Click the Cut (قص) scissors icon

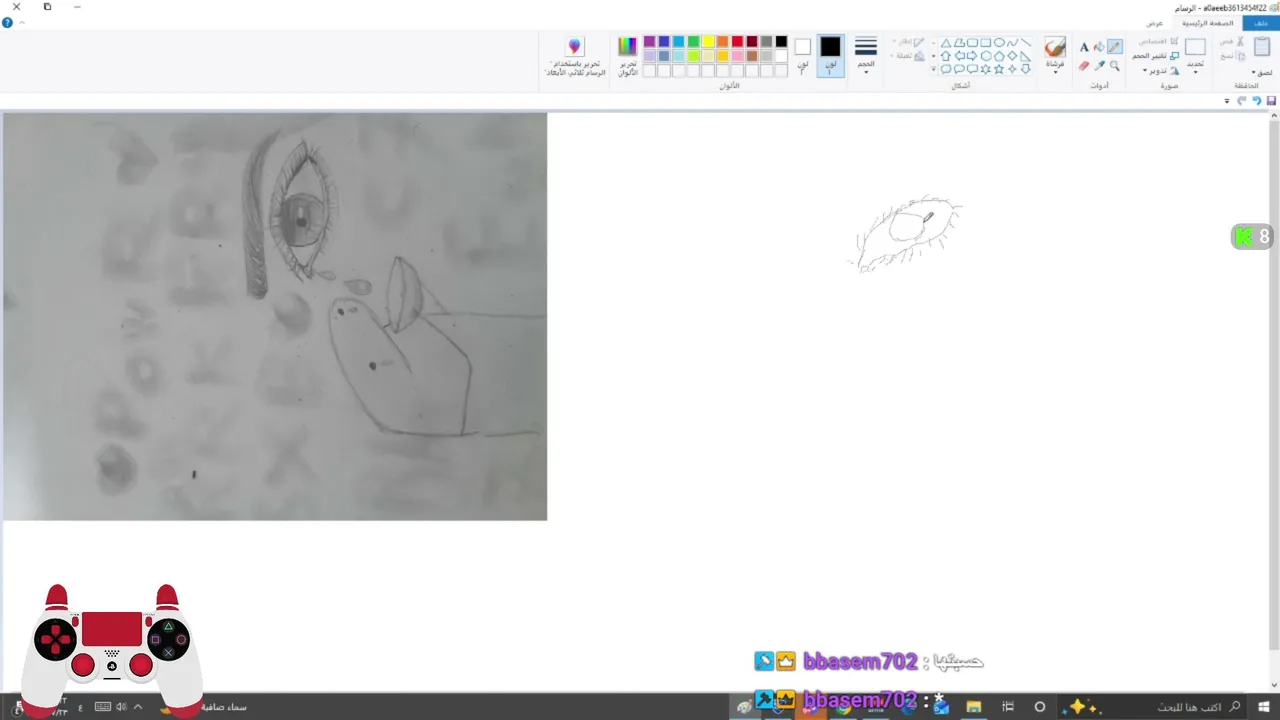1241,41
